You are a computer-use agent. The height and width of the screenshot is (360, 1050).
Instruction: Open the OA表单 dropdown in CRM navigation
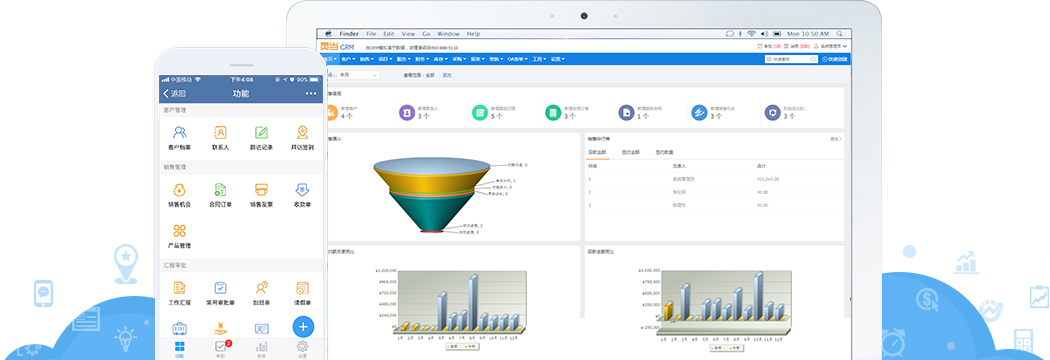pyautogui.click(x=518, y=59)
